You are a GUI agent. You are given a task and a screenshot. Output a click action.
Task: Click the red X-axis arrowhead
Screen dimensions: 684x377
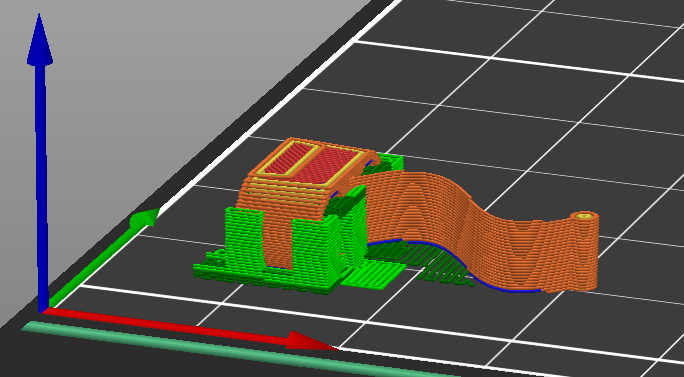point(311,341)
